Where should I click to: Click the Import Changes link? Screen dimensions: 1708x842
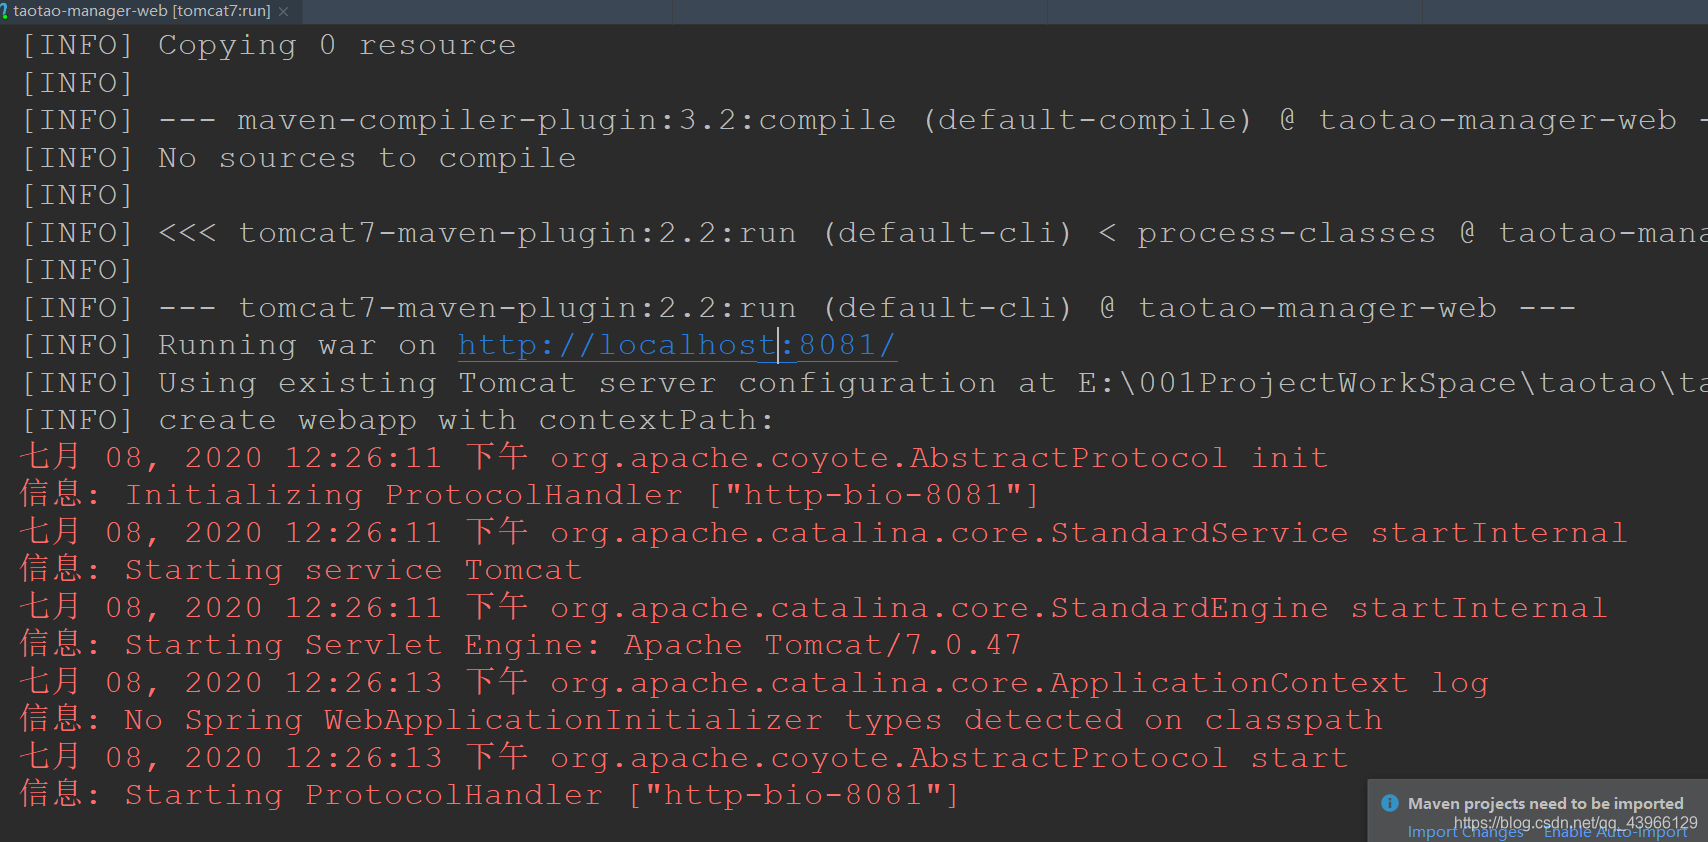click(1466, 832)
